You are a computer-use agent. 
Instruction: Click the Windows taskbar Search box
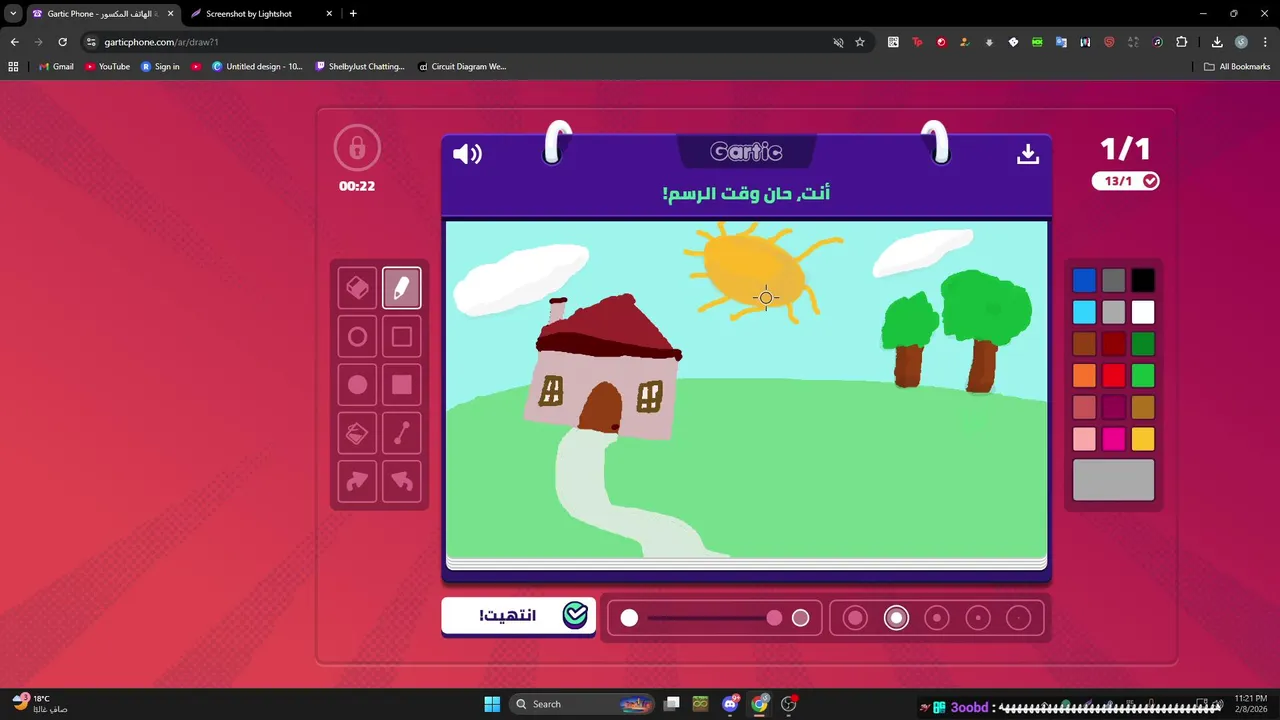pyautogui.click(x=584, y=704)
